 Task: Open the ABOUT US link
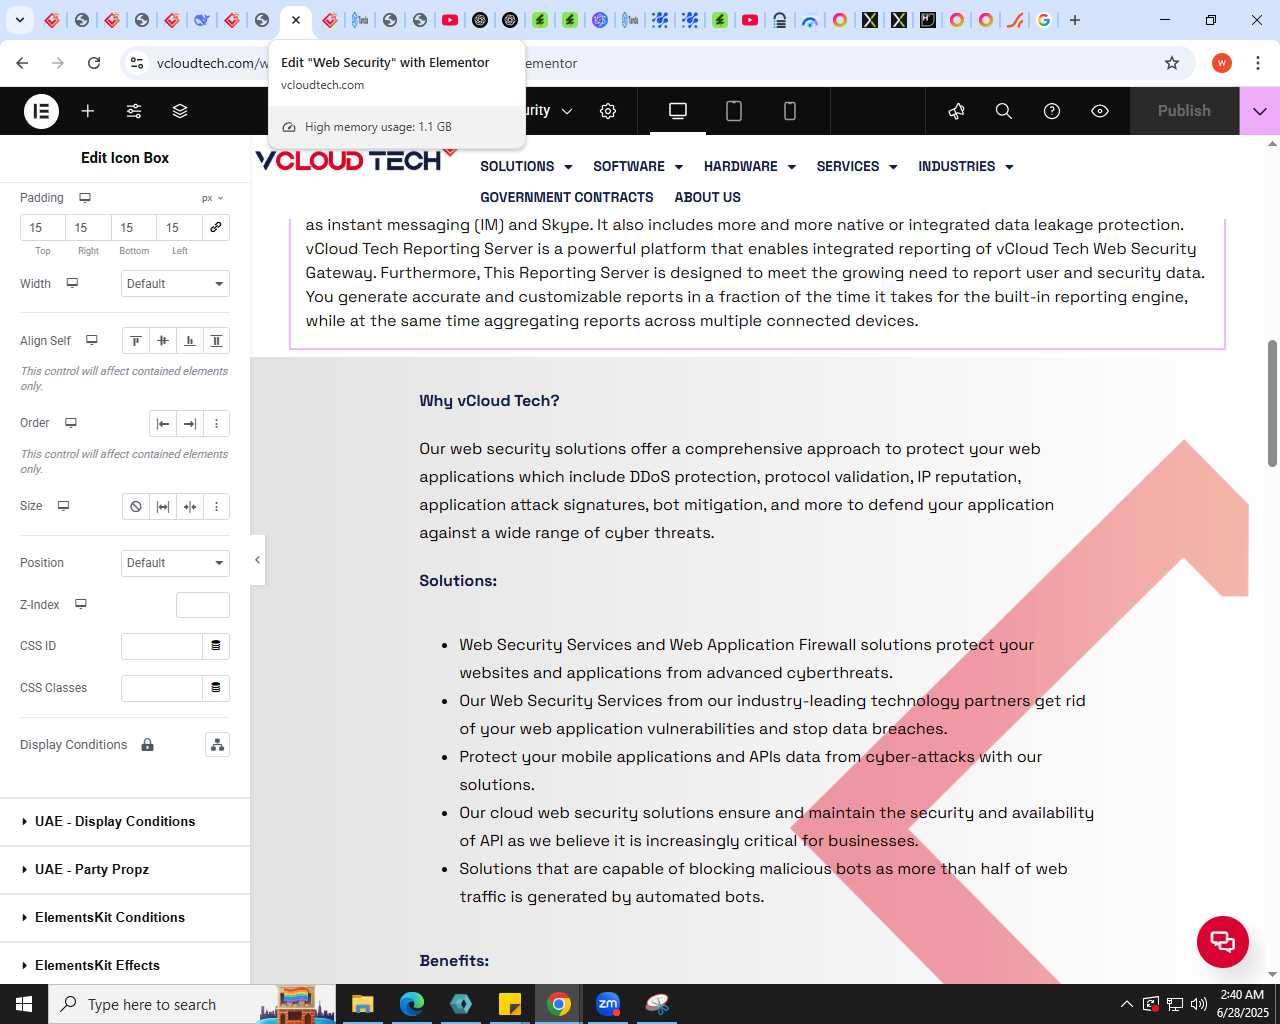708,198
